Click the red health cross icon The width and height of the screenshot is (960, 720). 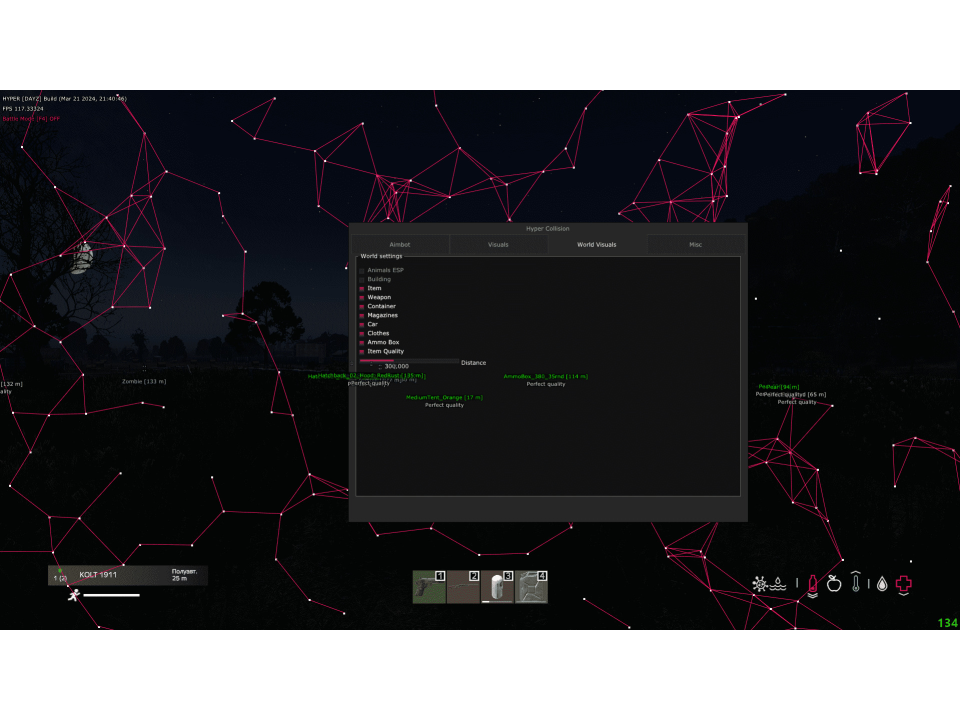point(904,585)
